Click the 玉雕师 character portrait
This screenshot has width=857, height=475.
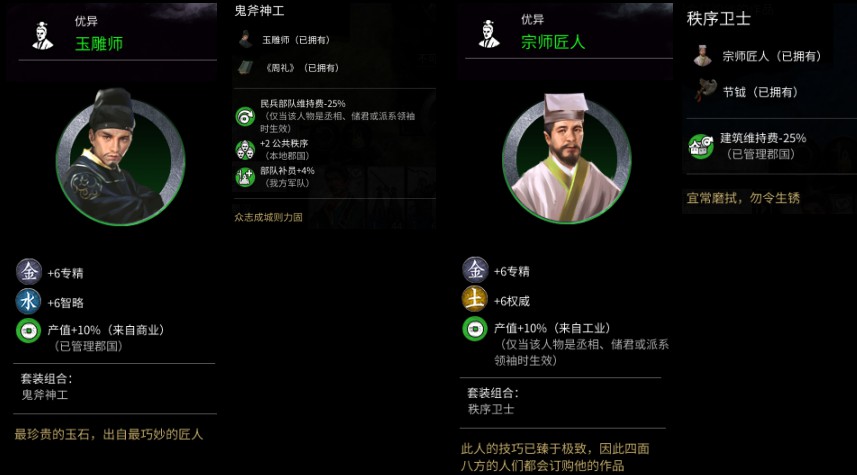point(120,158)
